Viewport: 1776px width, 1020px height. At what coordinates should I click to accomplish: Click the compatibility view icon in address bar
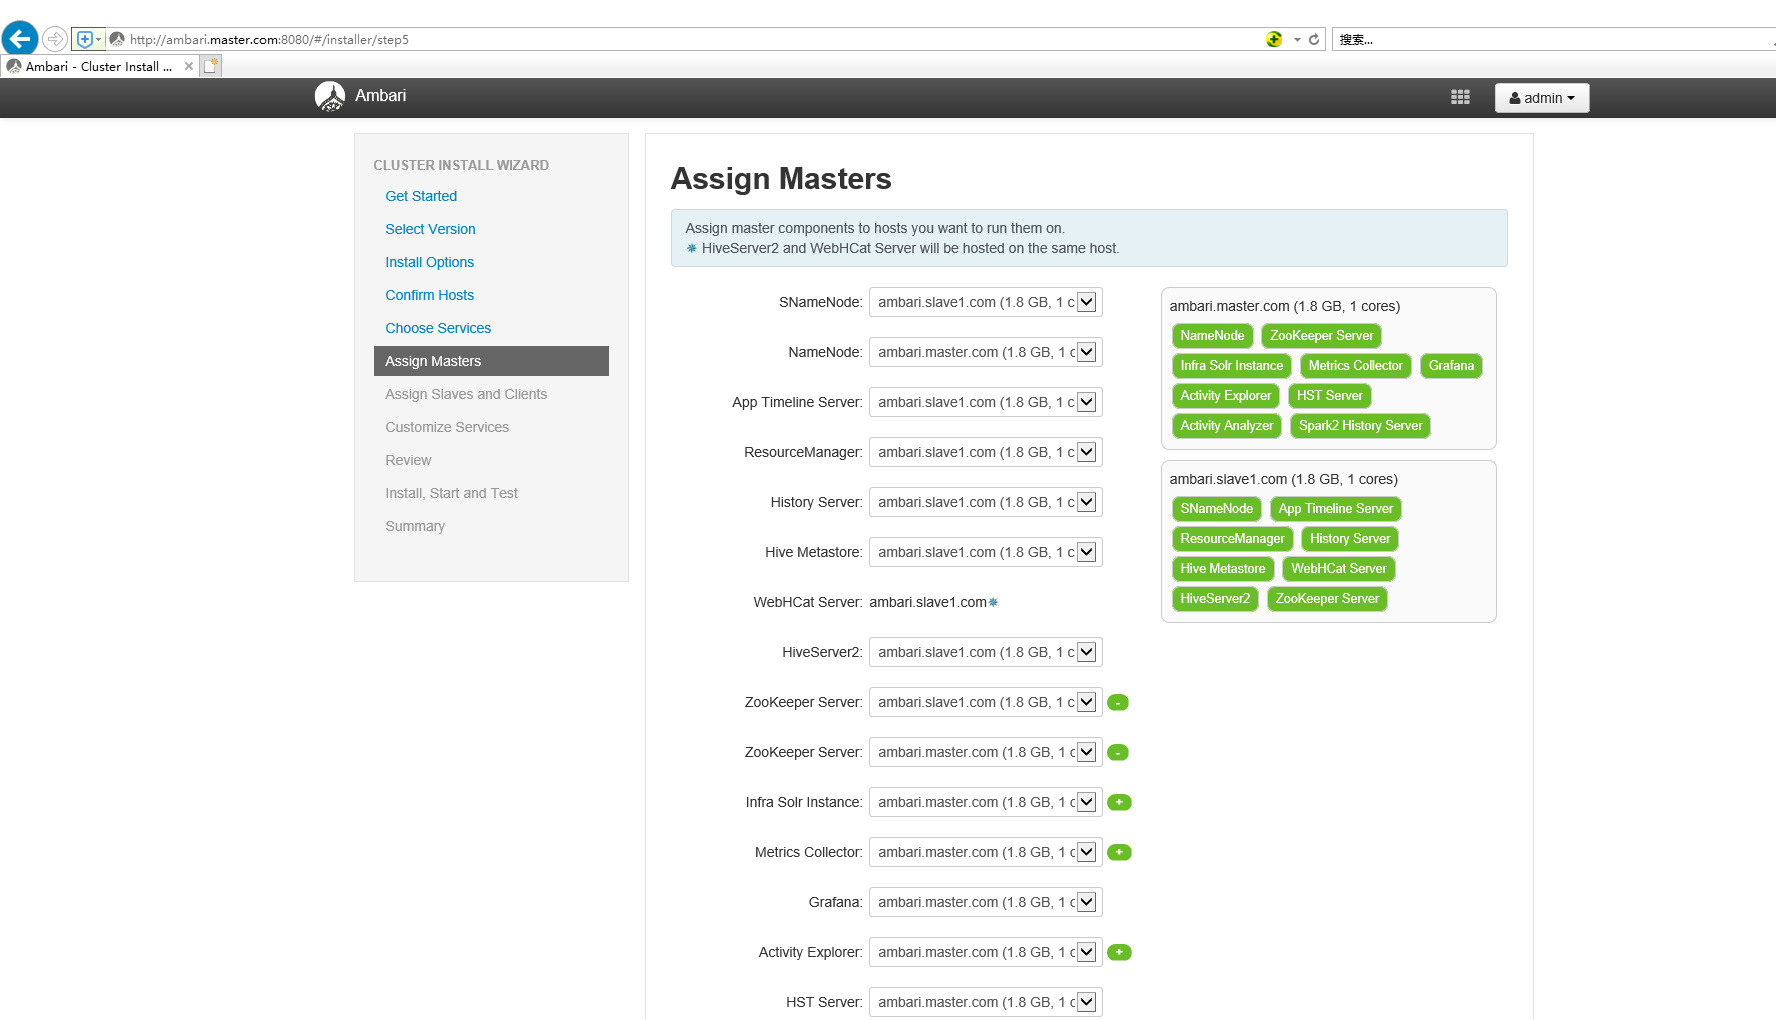click(1274, 39)
